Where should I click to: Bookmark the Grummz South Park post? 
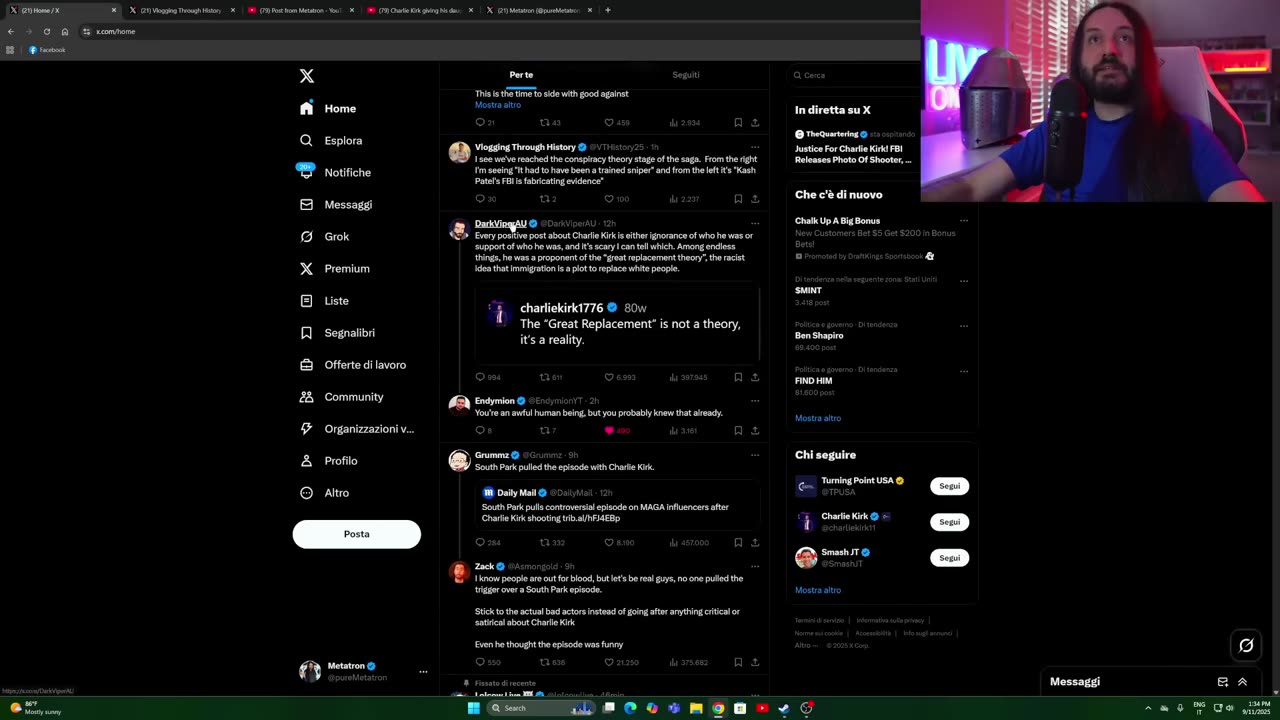point(738,543)
